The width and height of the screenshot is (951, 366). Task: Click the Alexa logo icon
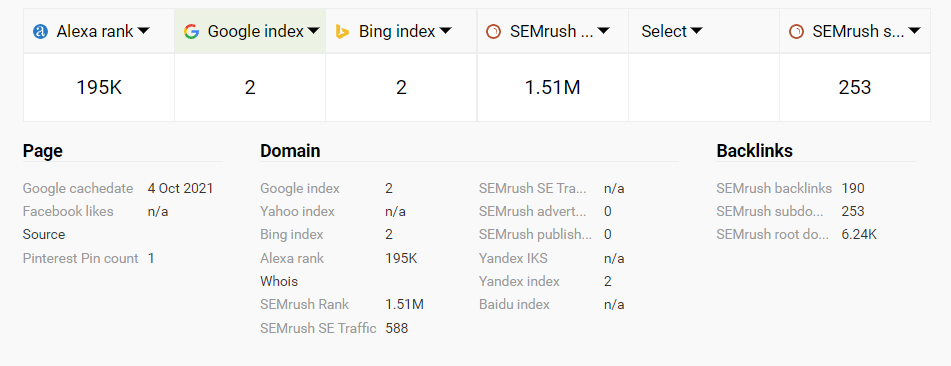click(x=40, y=32)
